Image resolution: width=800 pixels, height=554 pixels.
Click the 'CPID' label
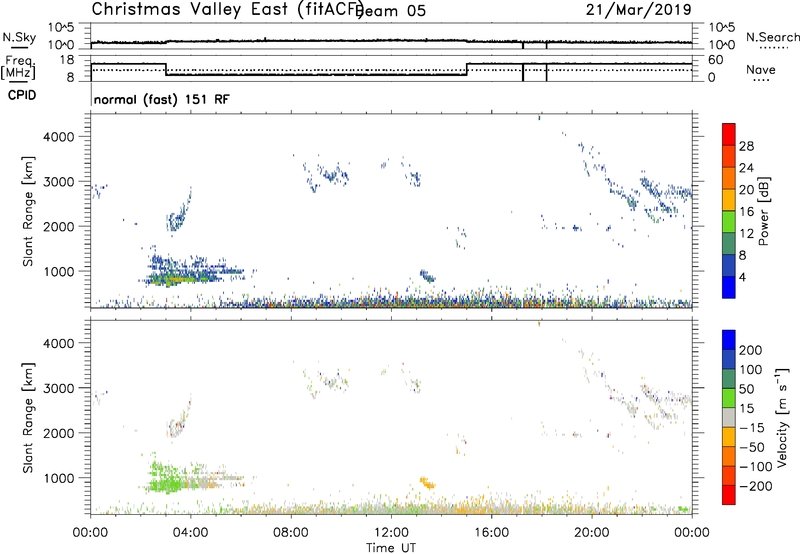tap(22, 95)
